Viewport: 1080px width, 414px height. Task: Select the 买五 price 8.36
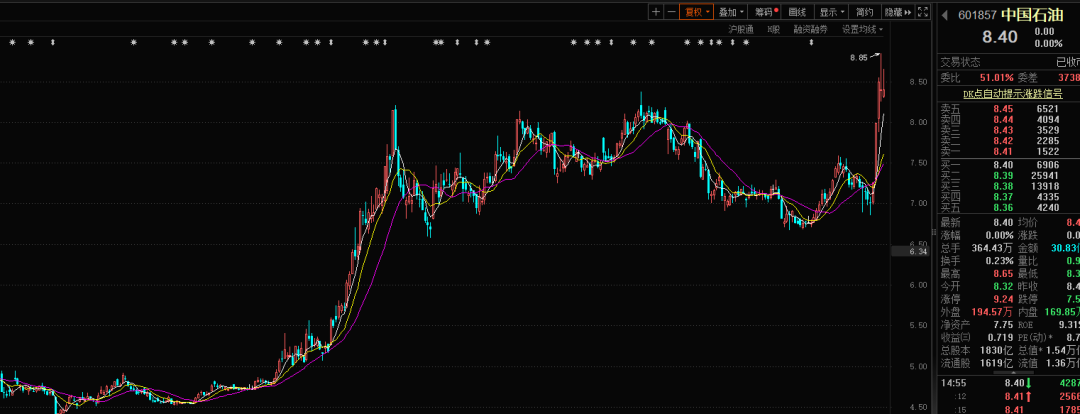[x=1003, y=207]
